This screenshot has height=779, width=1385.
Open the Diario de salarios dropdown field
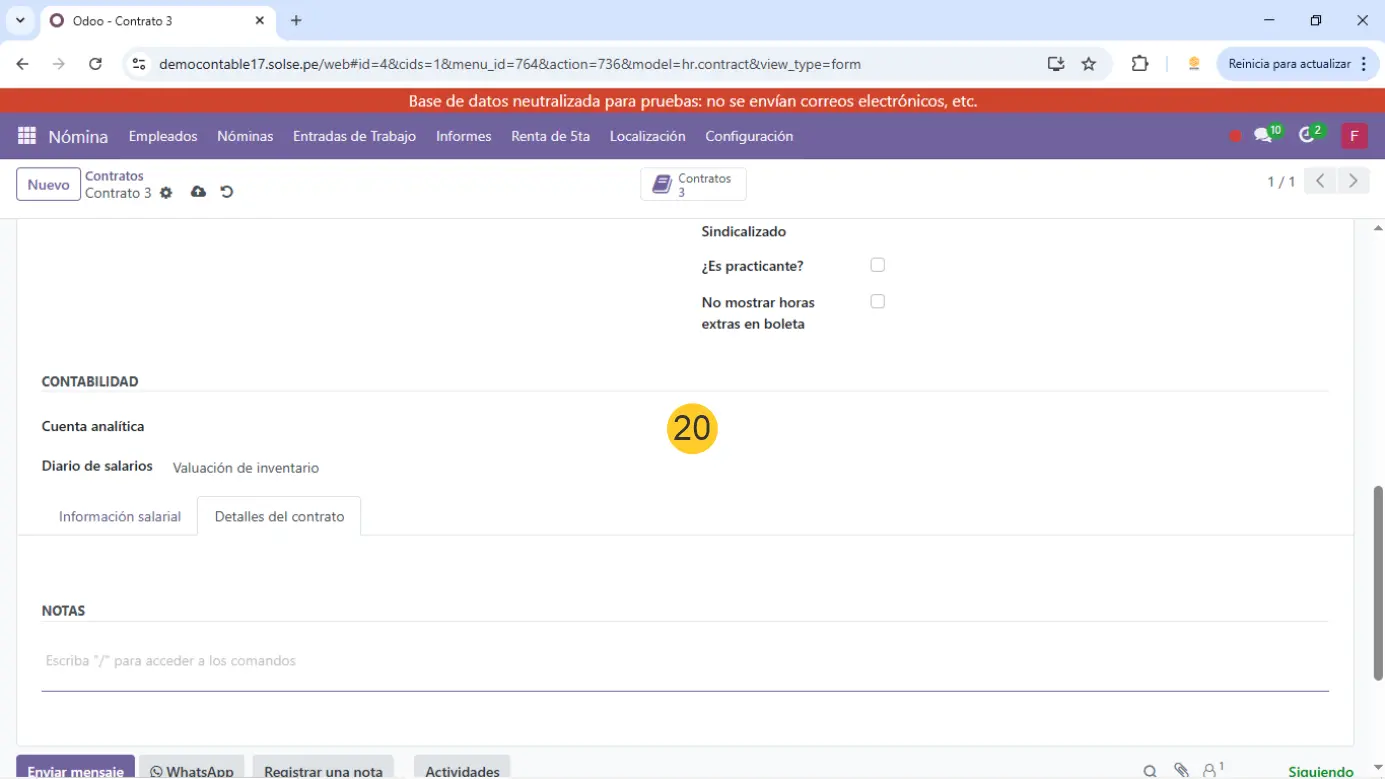[x=400, y=467]
